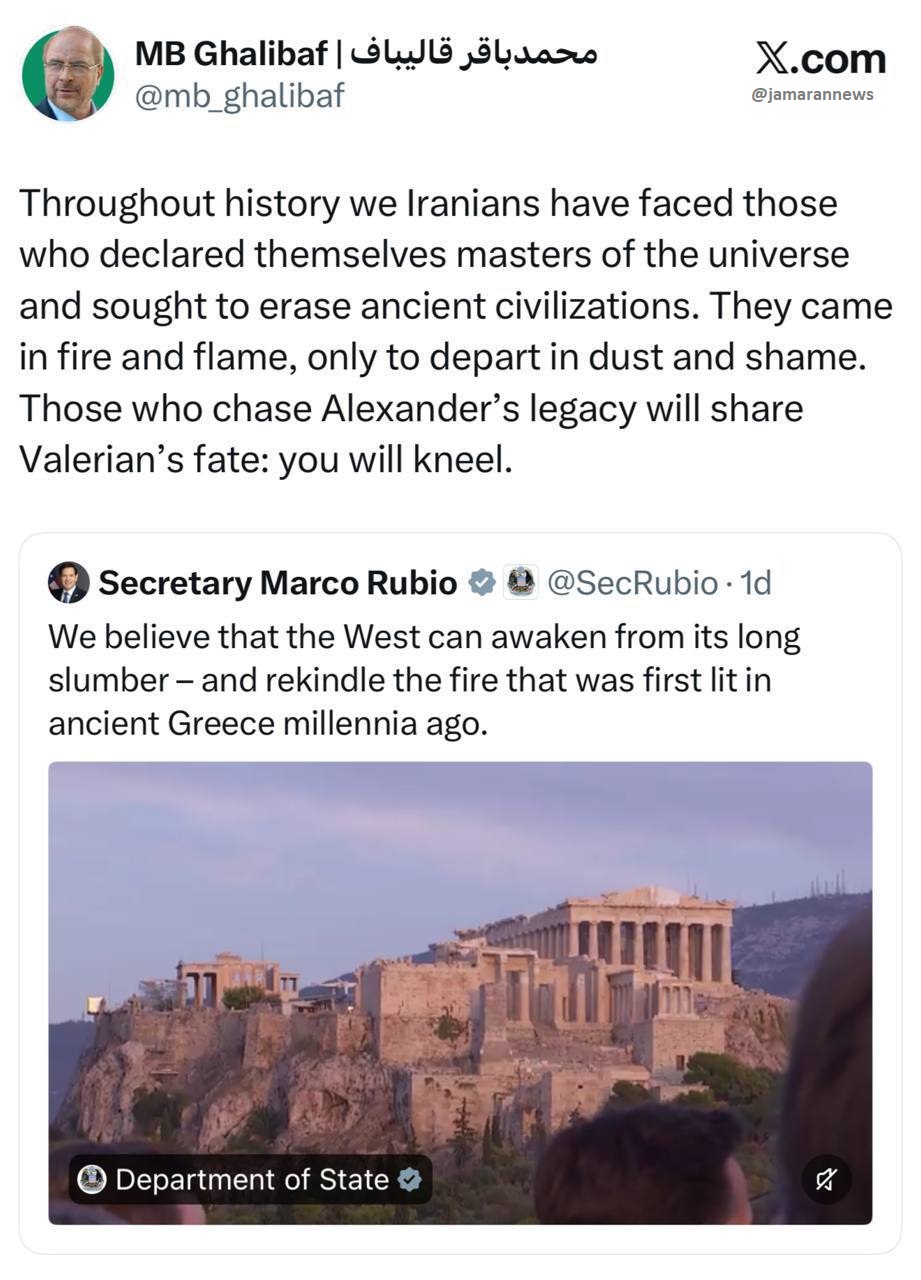The image size is (921, 1280).
Task: Play the Acropolis video thumbnail
Action: click(460, 992)
